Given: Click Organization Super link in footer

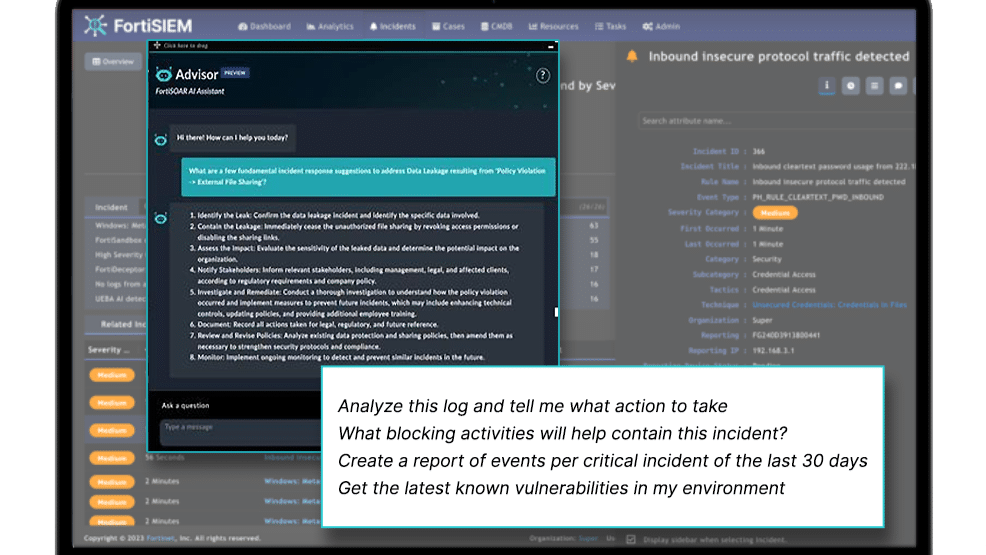Looking at the screenshot, I should (588, 538).
